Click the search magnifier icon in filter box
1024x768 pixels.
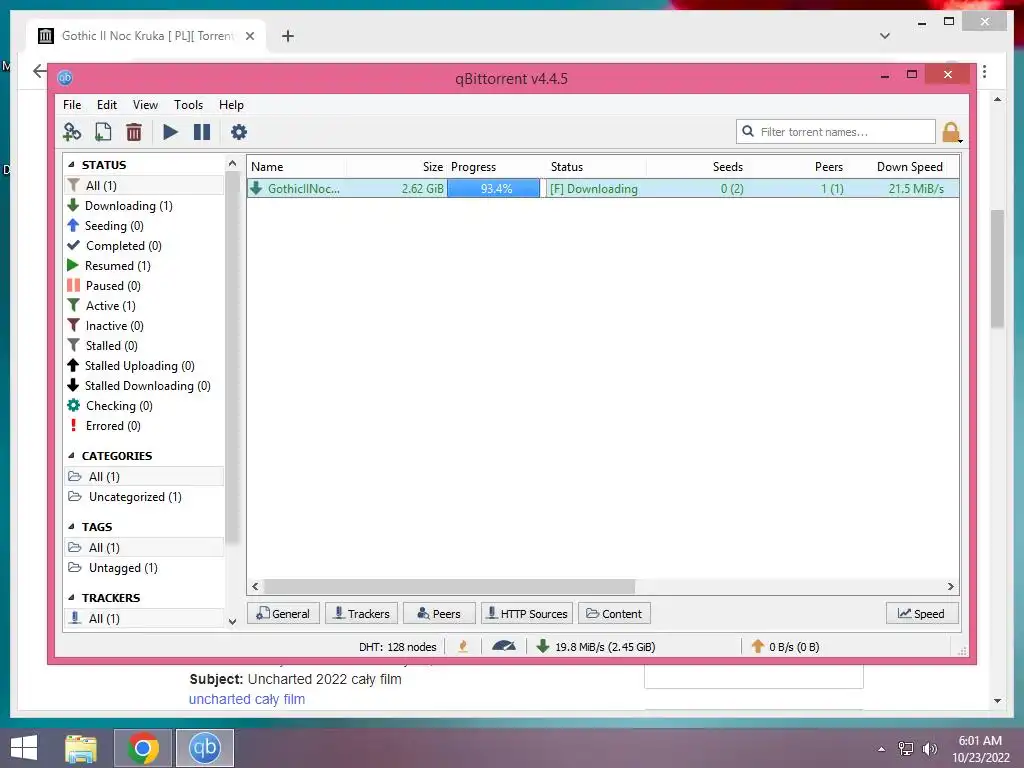coord(748,131)
